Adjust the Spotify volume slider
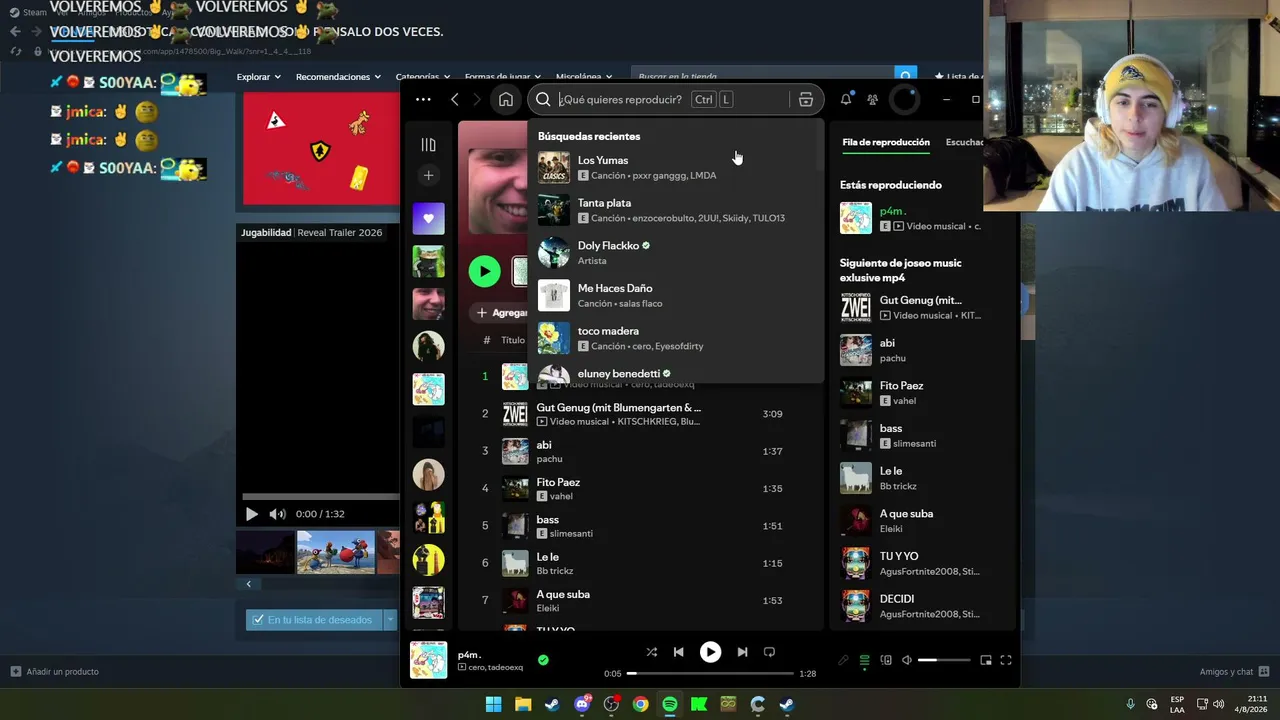Image resolution: width=1280 pixels, height=720 pixels. (x=945, y=660)
